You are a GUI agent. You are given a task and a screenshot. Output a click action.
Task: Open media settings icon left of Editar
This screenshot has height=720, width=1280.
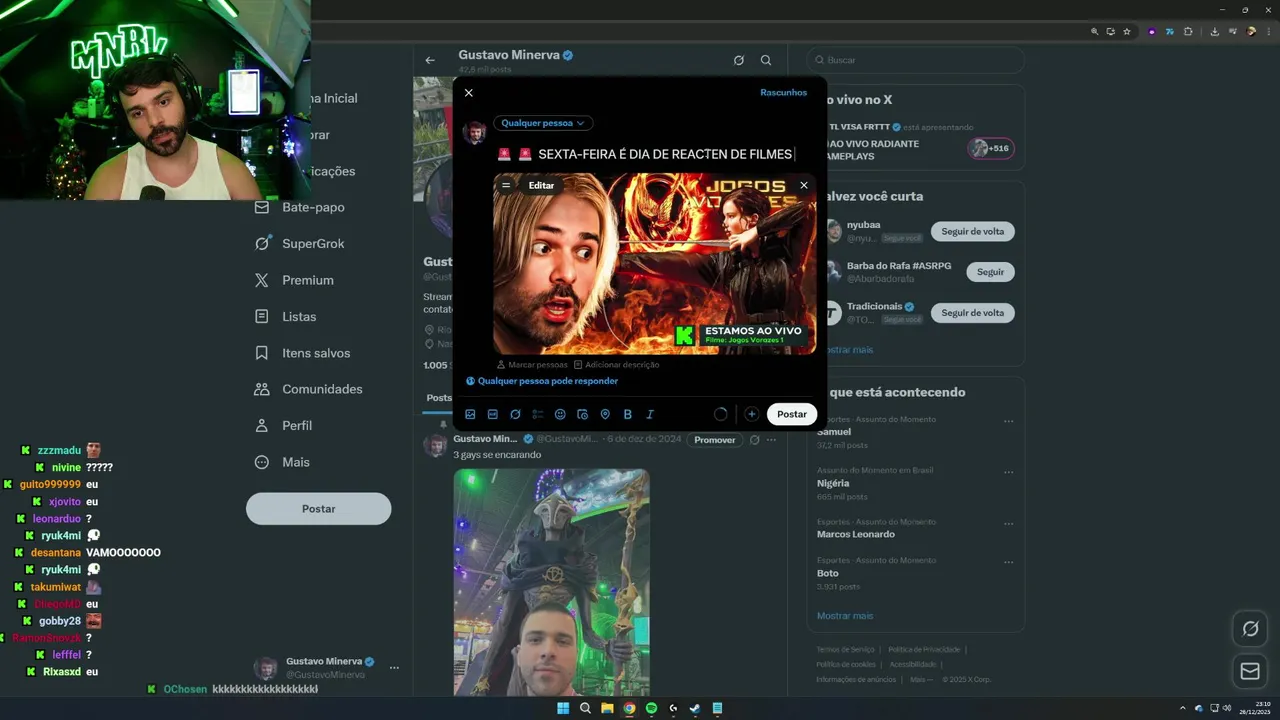[x=506, y=185]
